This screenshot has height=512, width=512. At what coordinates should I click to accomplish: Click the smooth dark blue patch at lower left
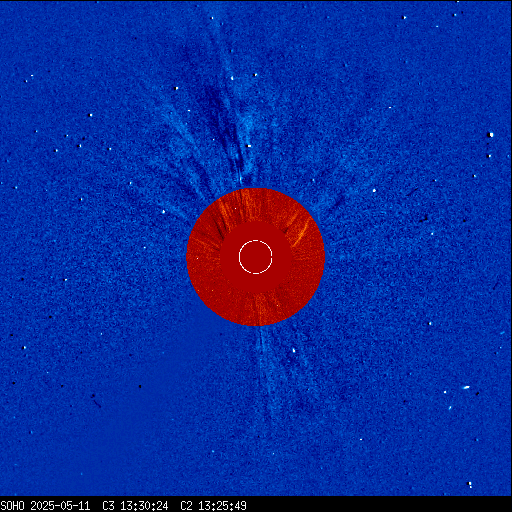point(133,433)
